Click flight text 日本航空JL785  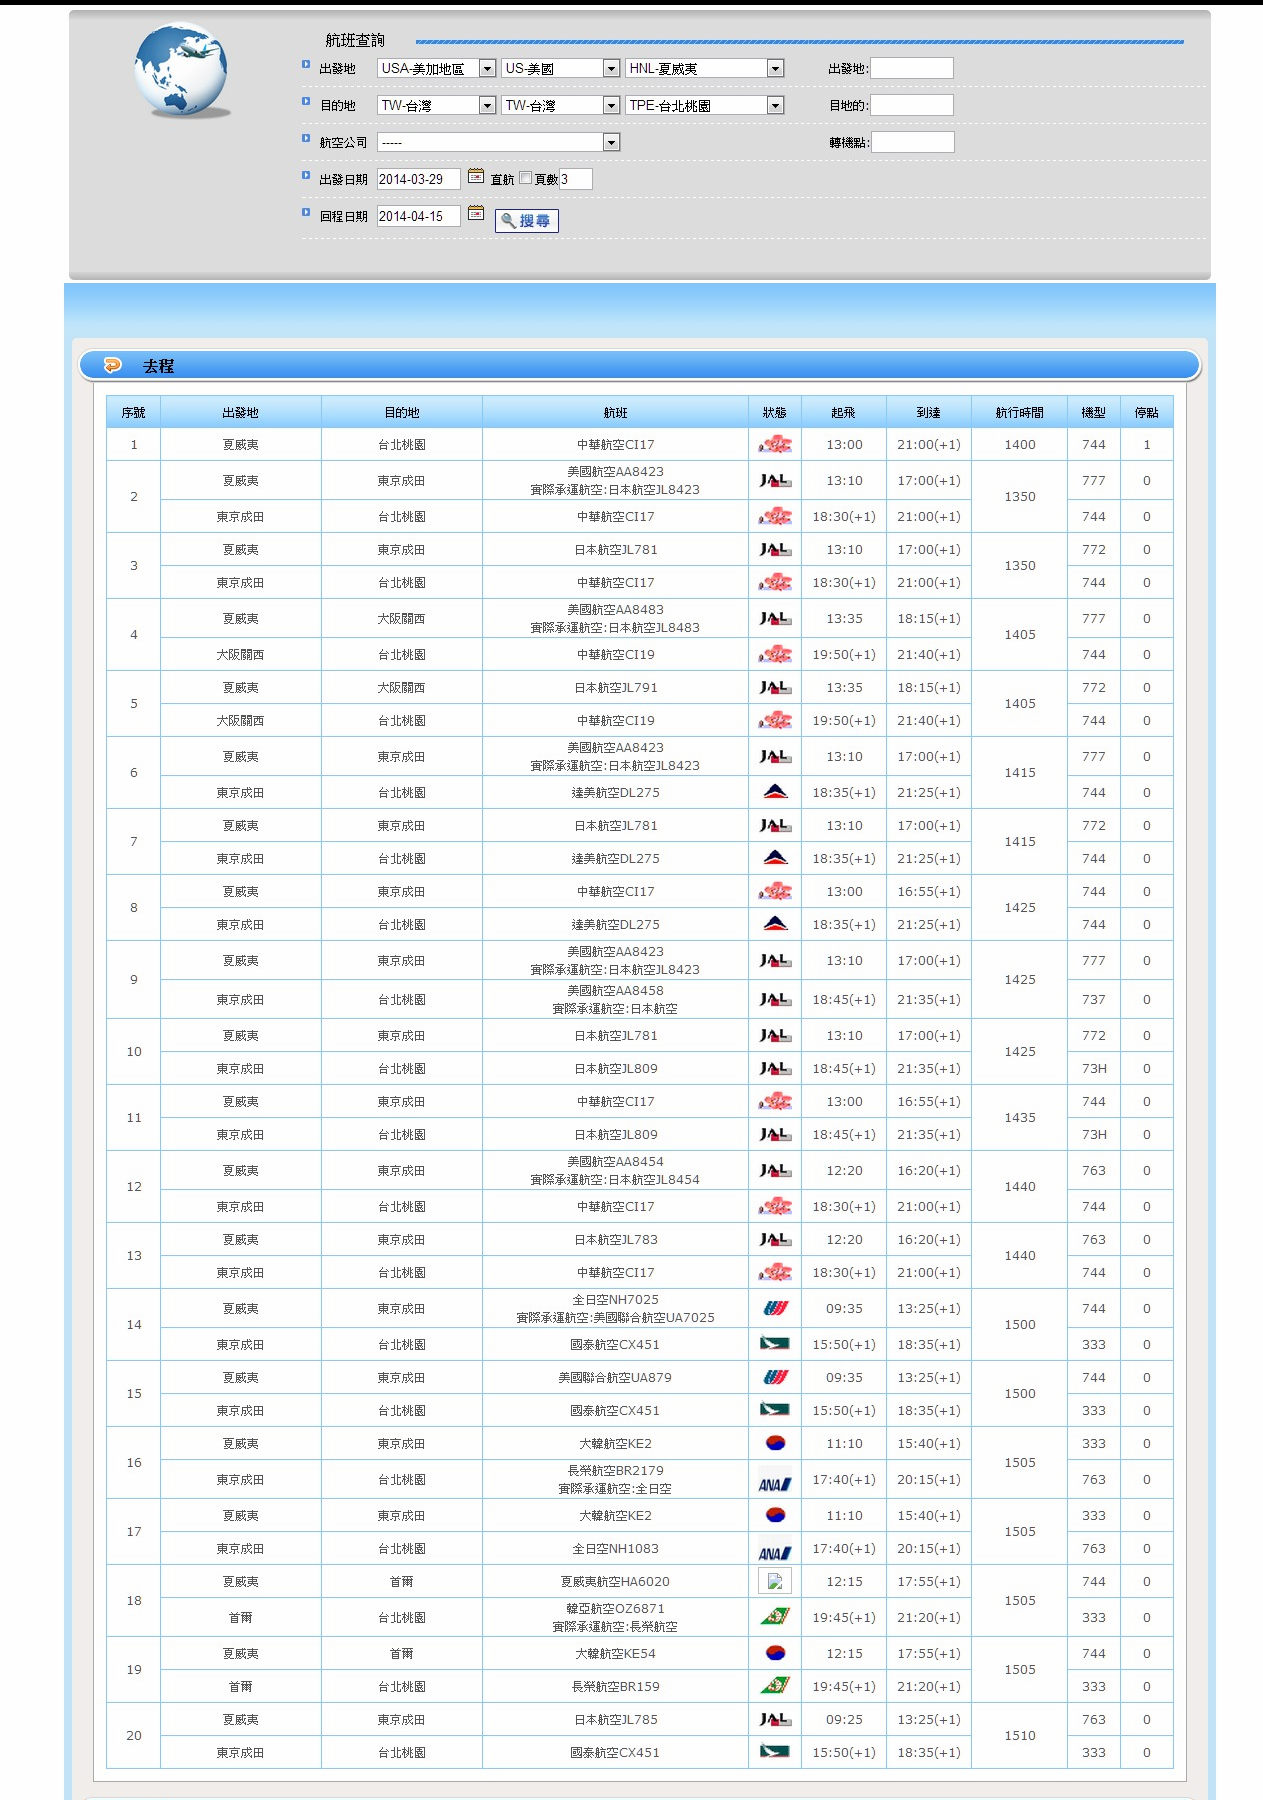click(x=616, y=1720)
